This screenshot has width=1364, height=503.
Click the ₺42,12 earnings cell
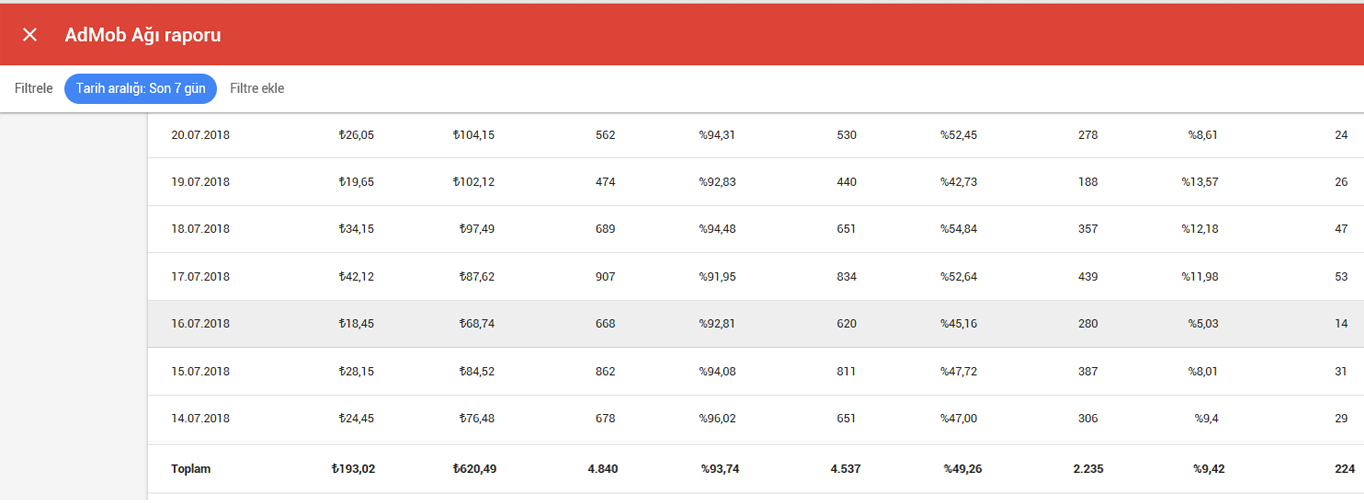point(356,277)
